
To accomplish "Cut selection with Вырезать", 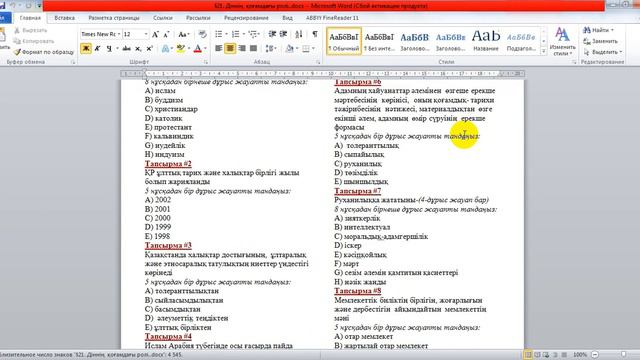I will pos(31,31).
